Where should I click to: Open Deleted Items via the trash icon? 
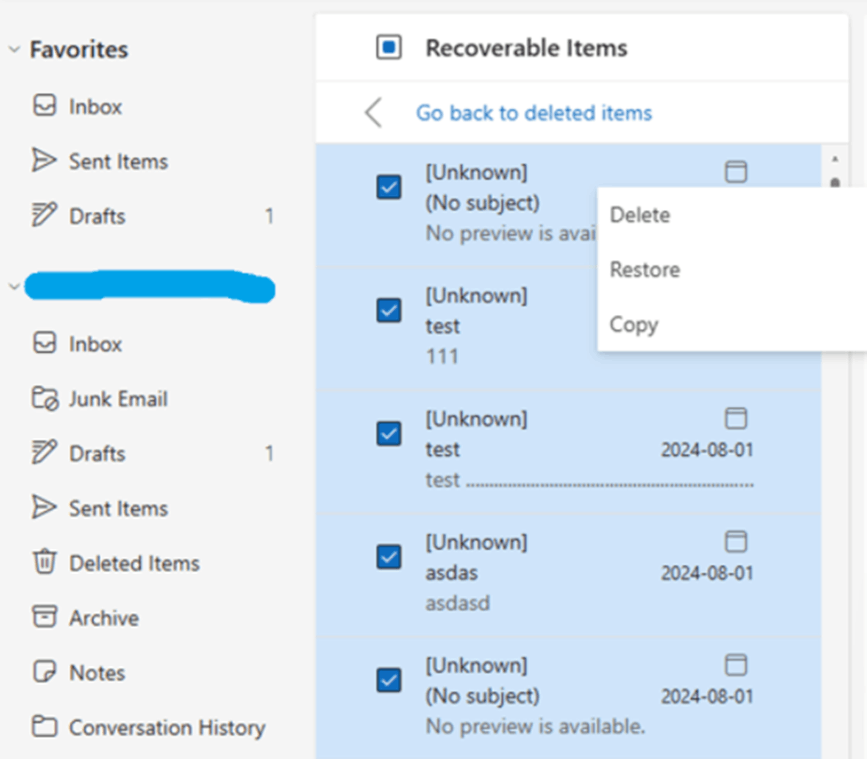pyautogui.click(x=44, y=562)
